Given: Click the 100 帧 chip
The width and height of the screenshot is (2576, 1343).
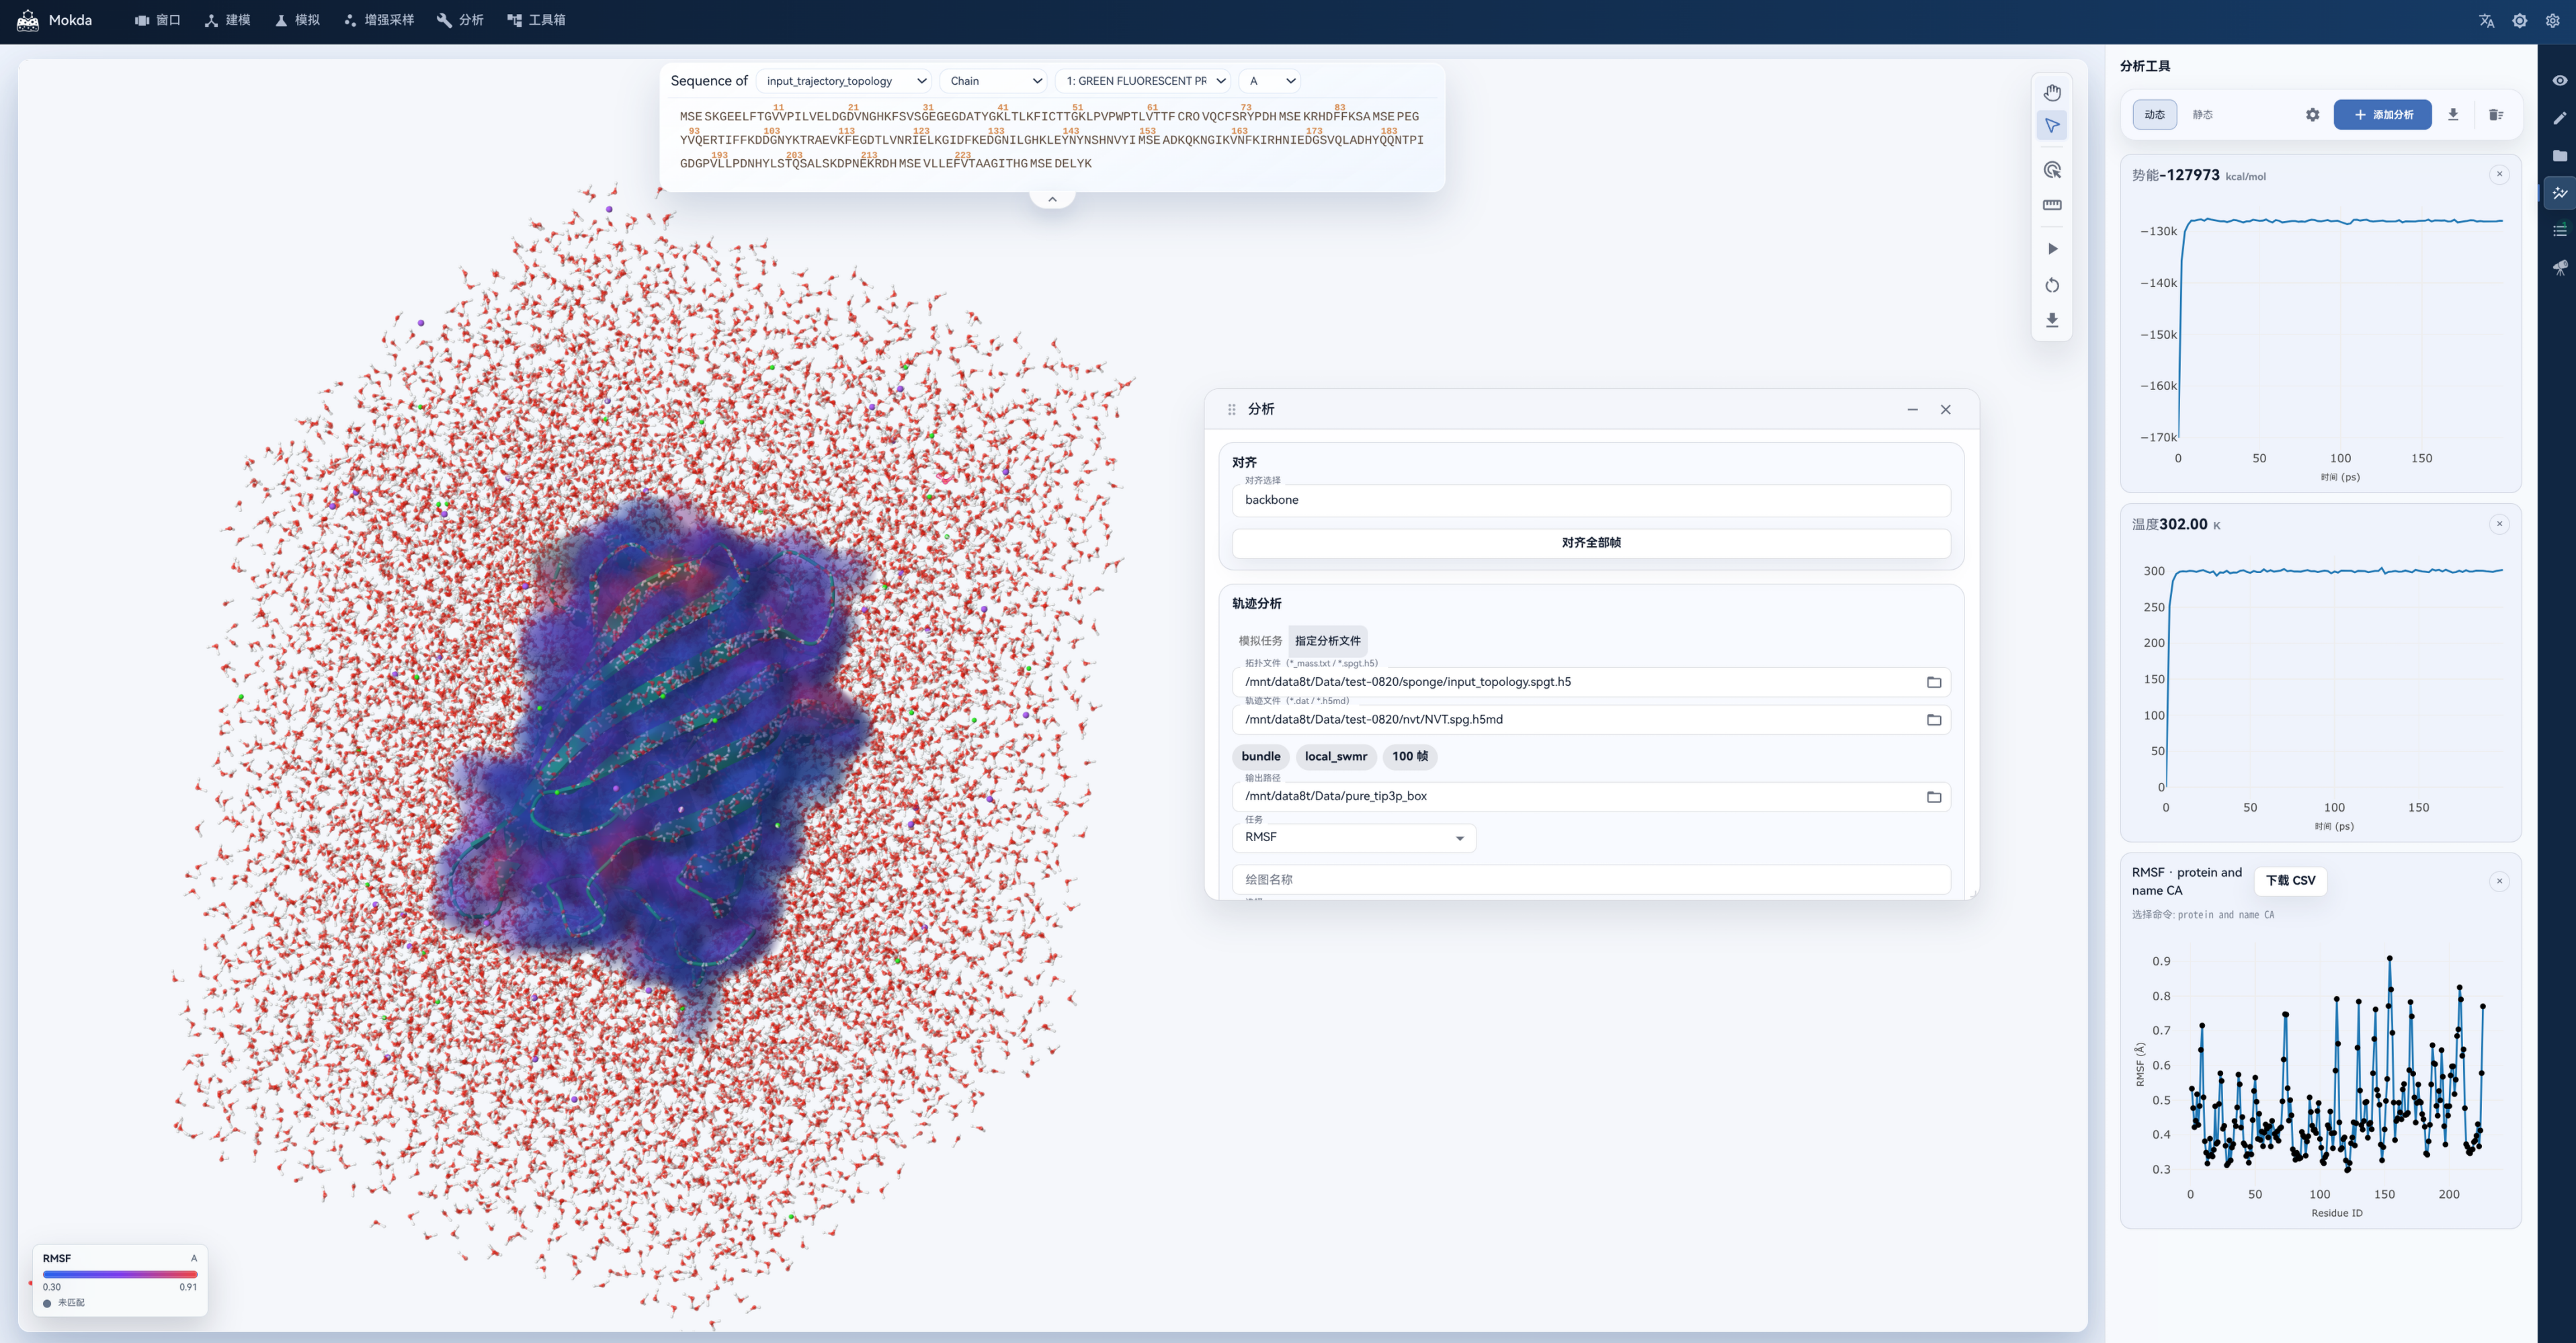Looking at the screenshot, I should 1410,757.
